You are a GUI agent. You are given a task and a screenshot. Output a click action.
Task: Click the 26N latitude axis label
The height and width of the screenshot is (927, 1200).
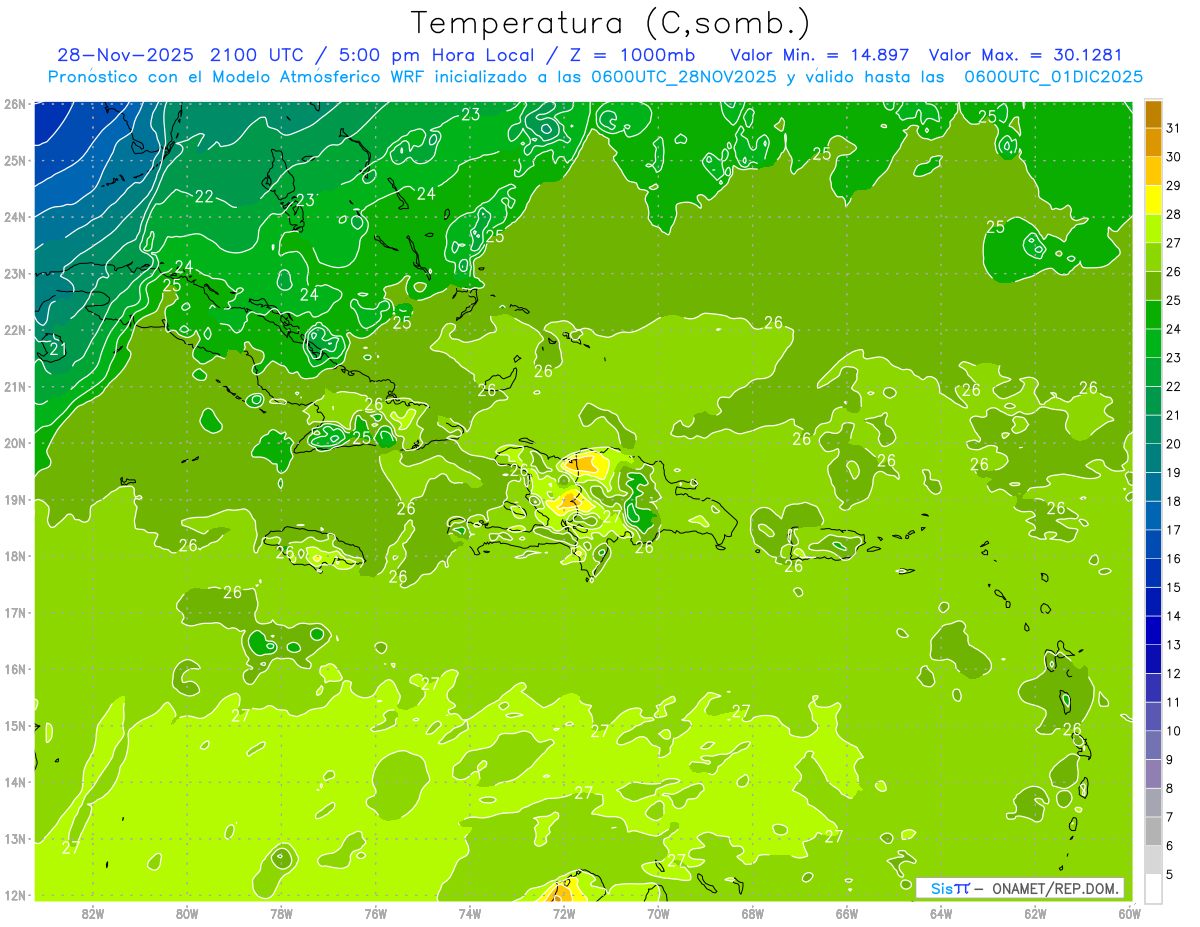14,104
